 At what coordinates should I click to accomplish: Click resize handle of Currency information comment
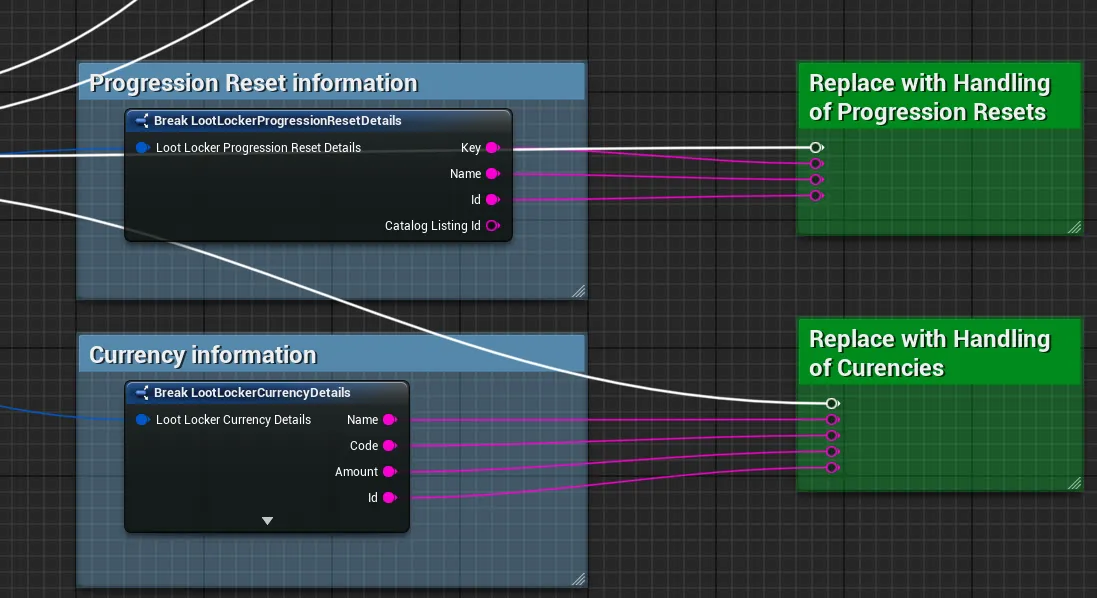tap(579, 579)
